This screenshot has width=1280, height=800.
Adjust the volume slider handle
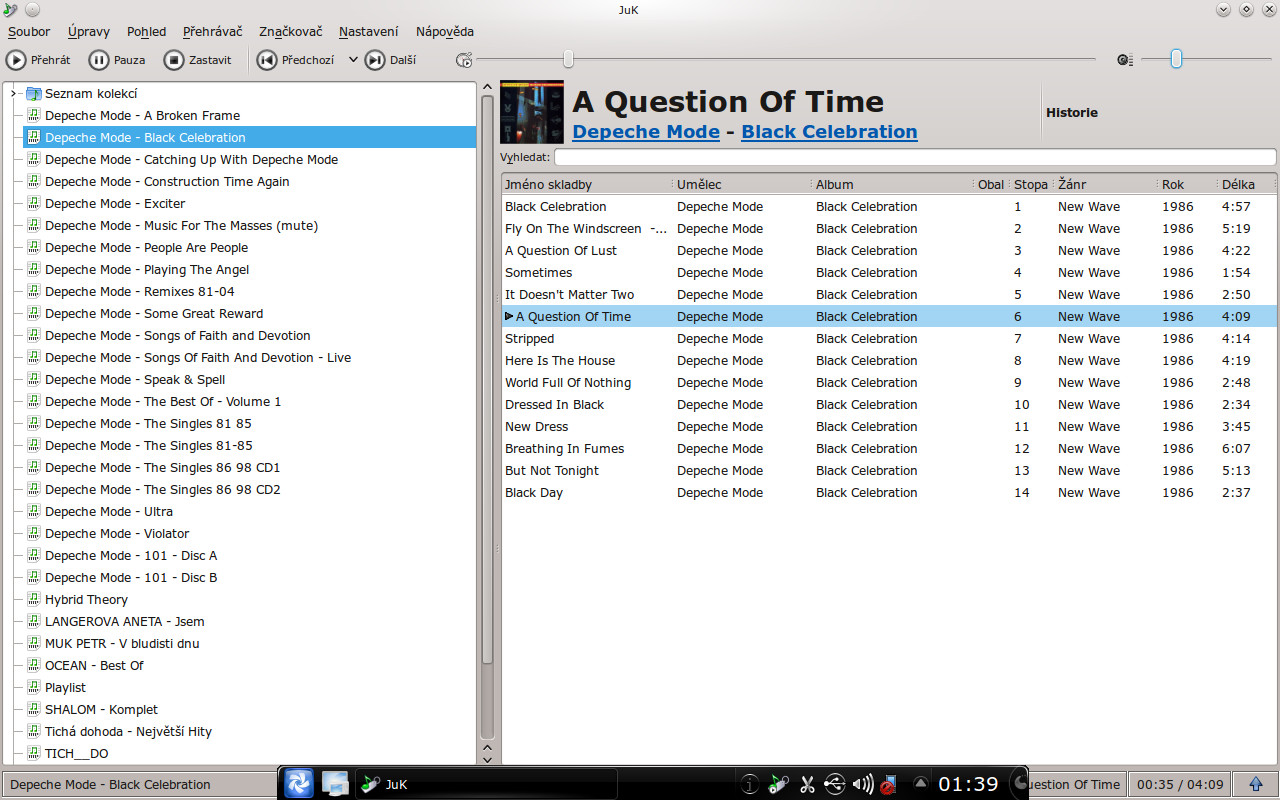click(1176, 59)
